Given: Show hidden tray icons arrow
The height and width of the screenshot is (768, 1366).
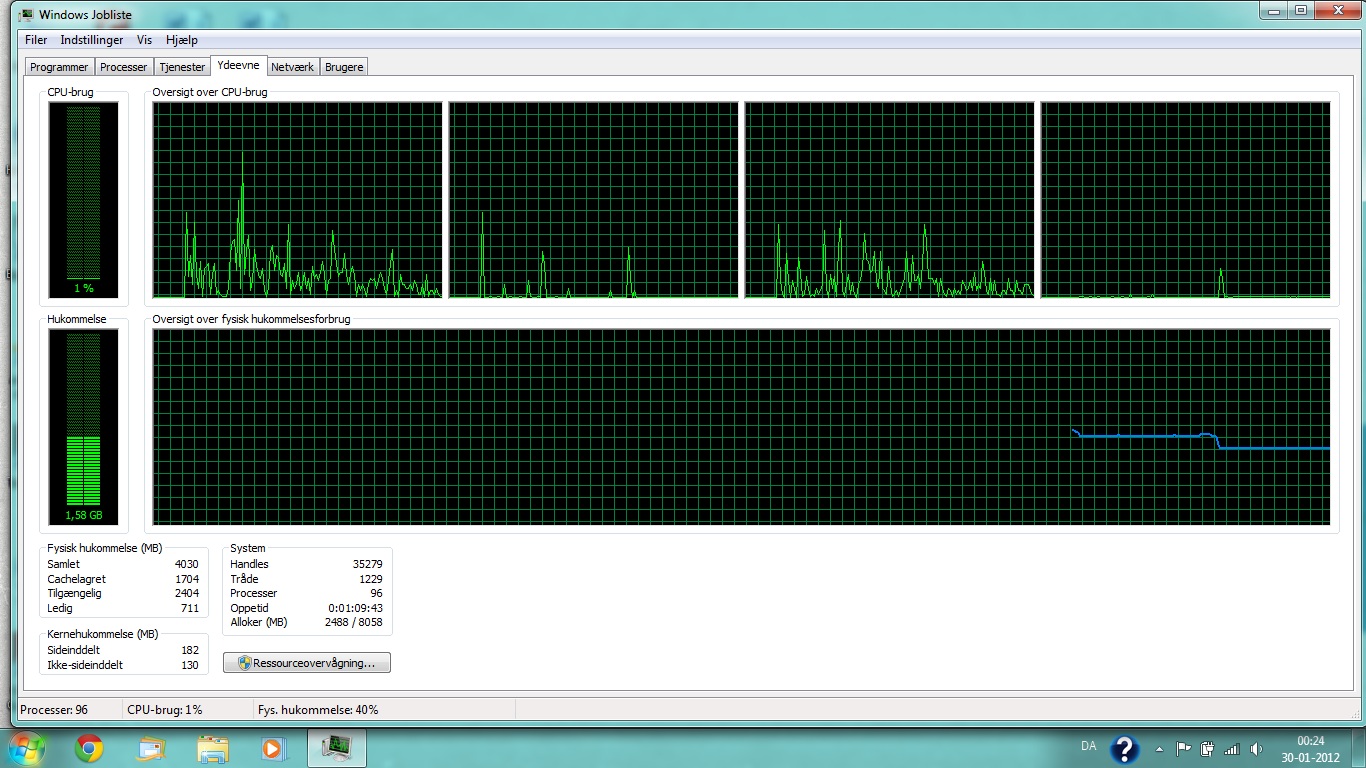Looking at the screenshot, I should pyautogui.click(x=1159, y=749).
